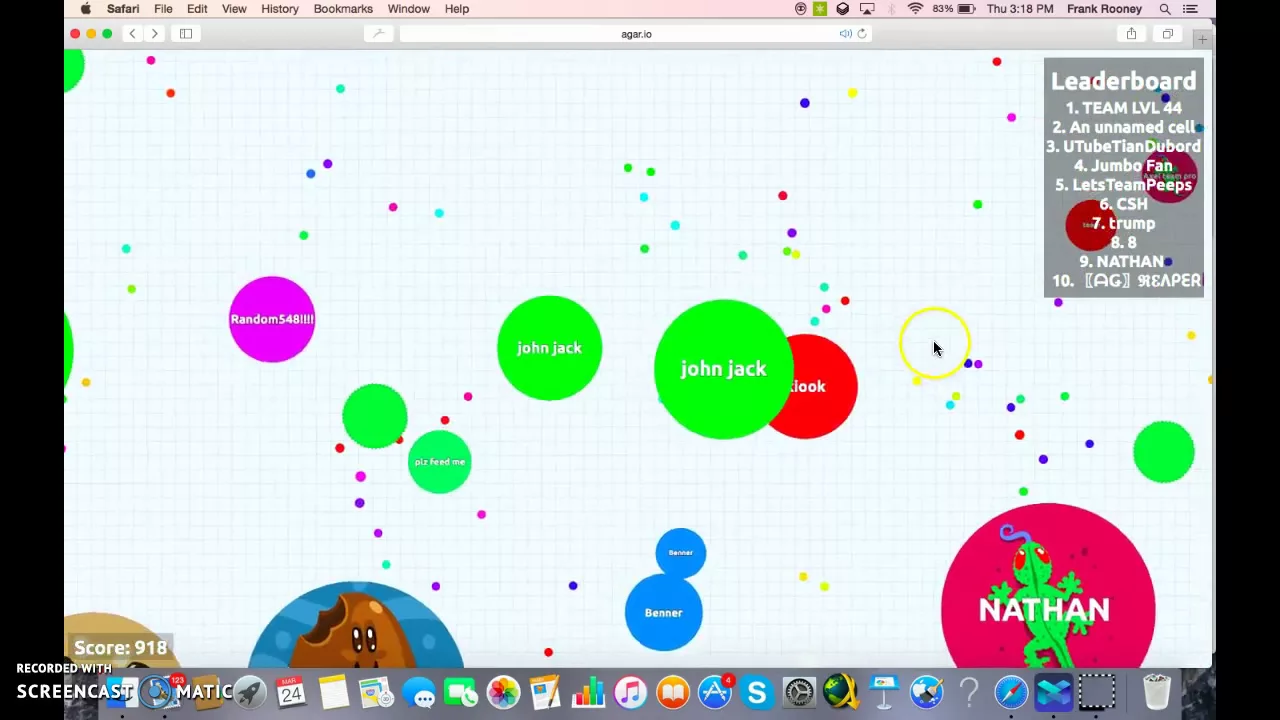
Task: Open iTunes in the Dock
Action: pyautogui.click(x=630, y=692)
